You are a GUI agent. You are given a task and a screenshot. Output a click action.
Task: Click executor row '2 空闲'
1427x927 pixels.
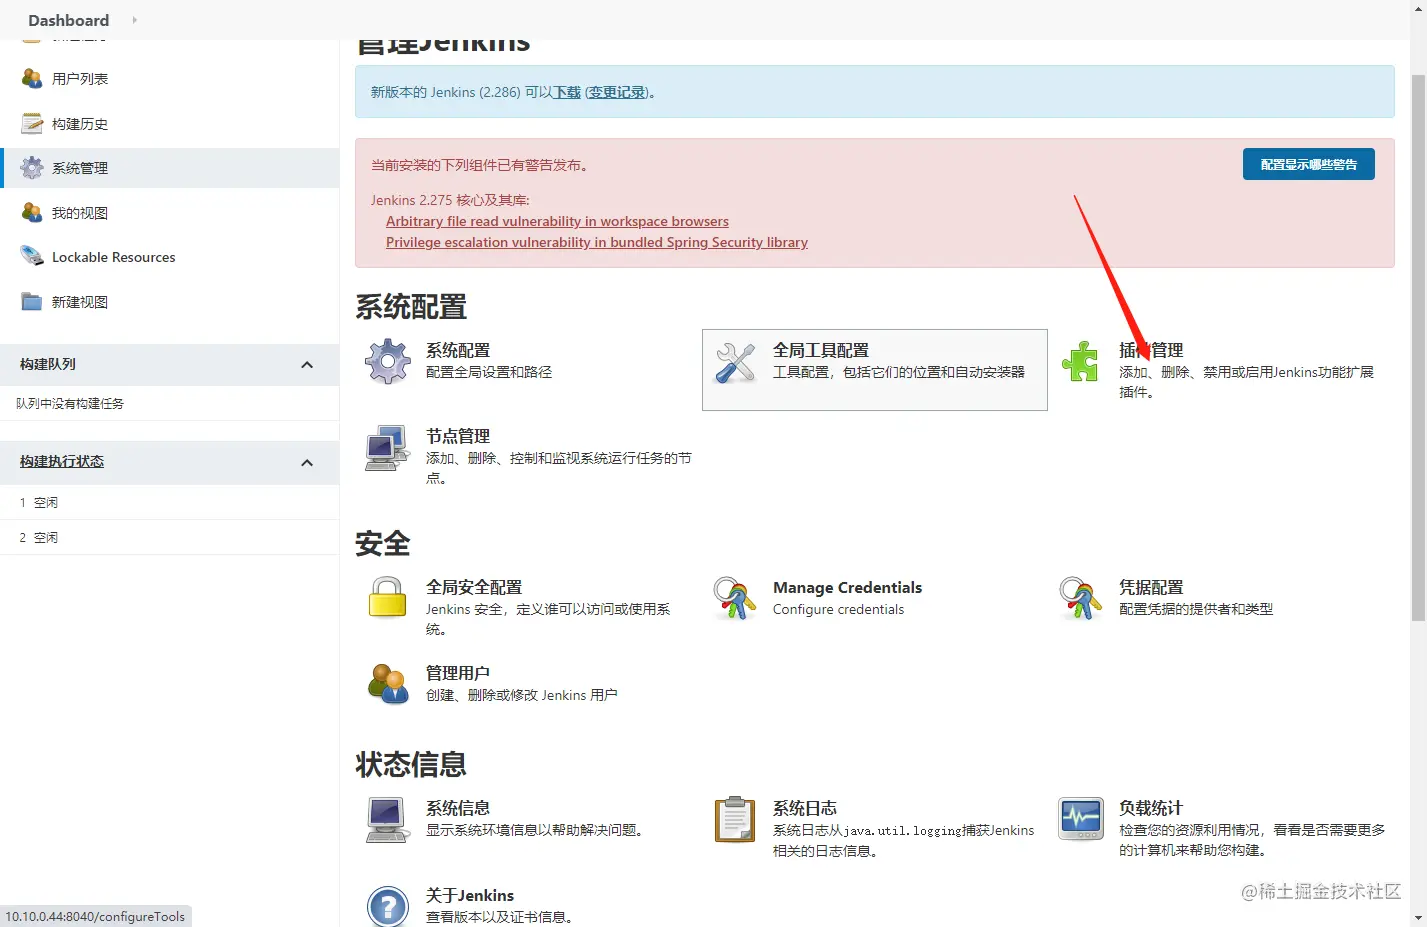[x=170, y=537]
